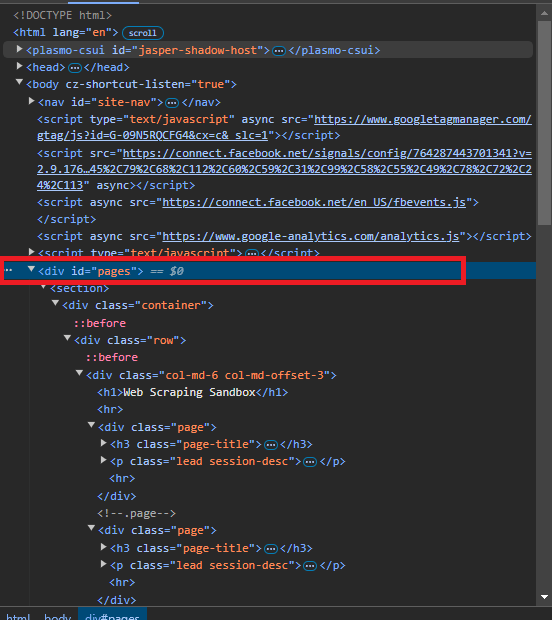Expand the plasmo-csui node
Image resolution: width=552 pixels, height=620 pixels.
(19, 49)
